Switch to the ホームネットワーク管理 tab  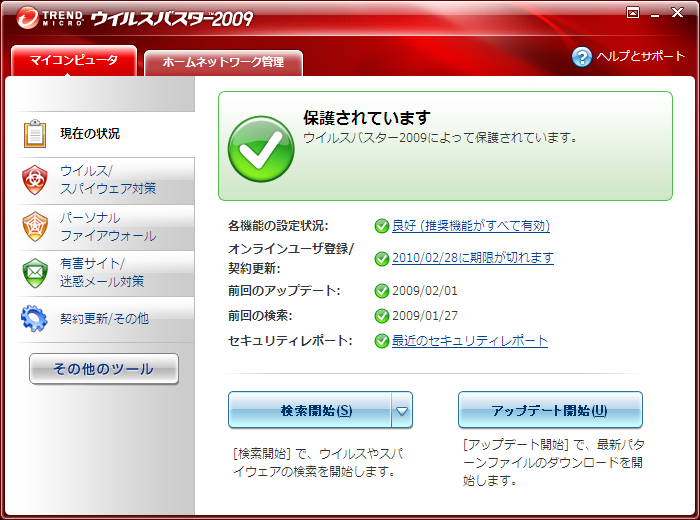(223, 62)
